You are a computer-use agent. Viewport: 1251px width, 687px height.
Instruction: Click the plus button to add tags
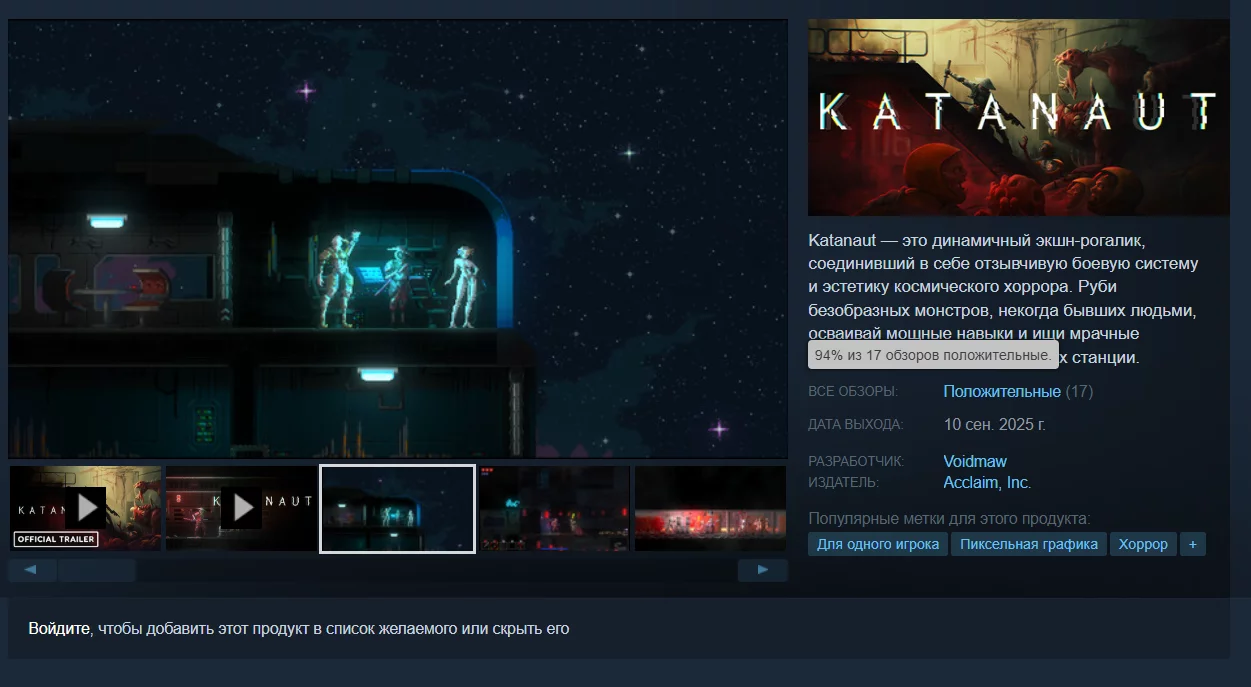pyautogui.click(x=1192, y=544)
